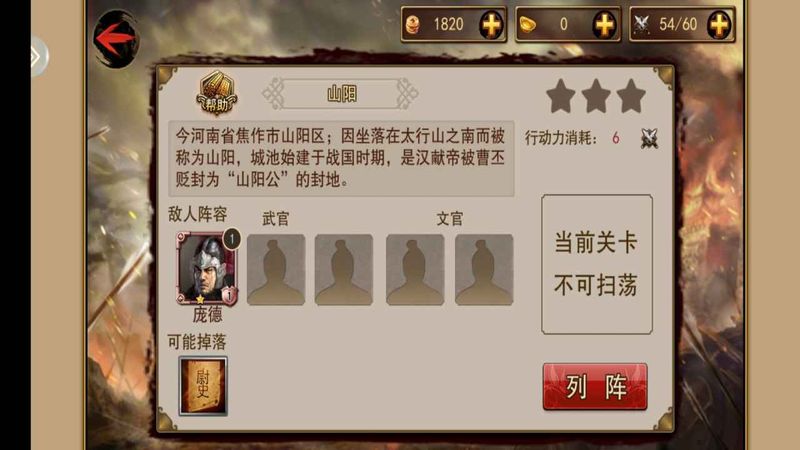This screenshot has height=450, width=800.
Task: Click the 尉史 drop reward item
Action: (x=203, y=386)
